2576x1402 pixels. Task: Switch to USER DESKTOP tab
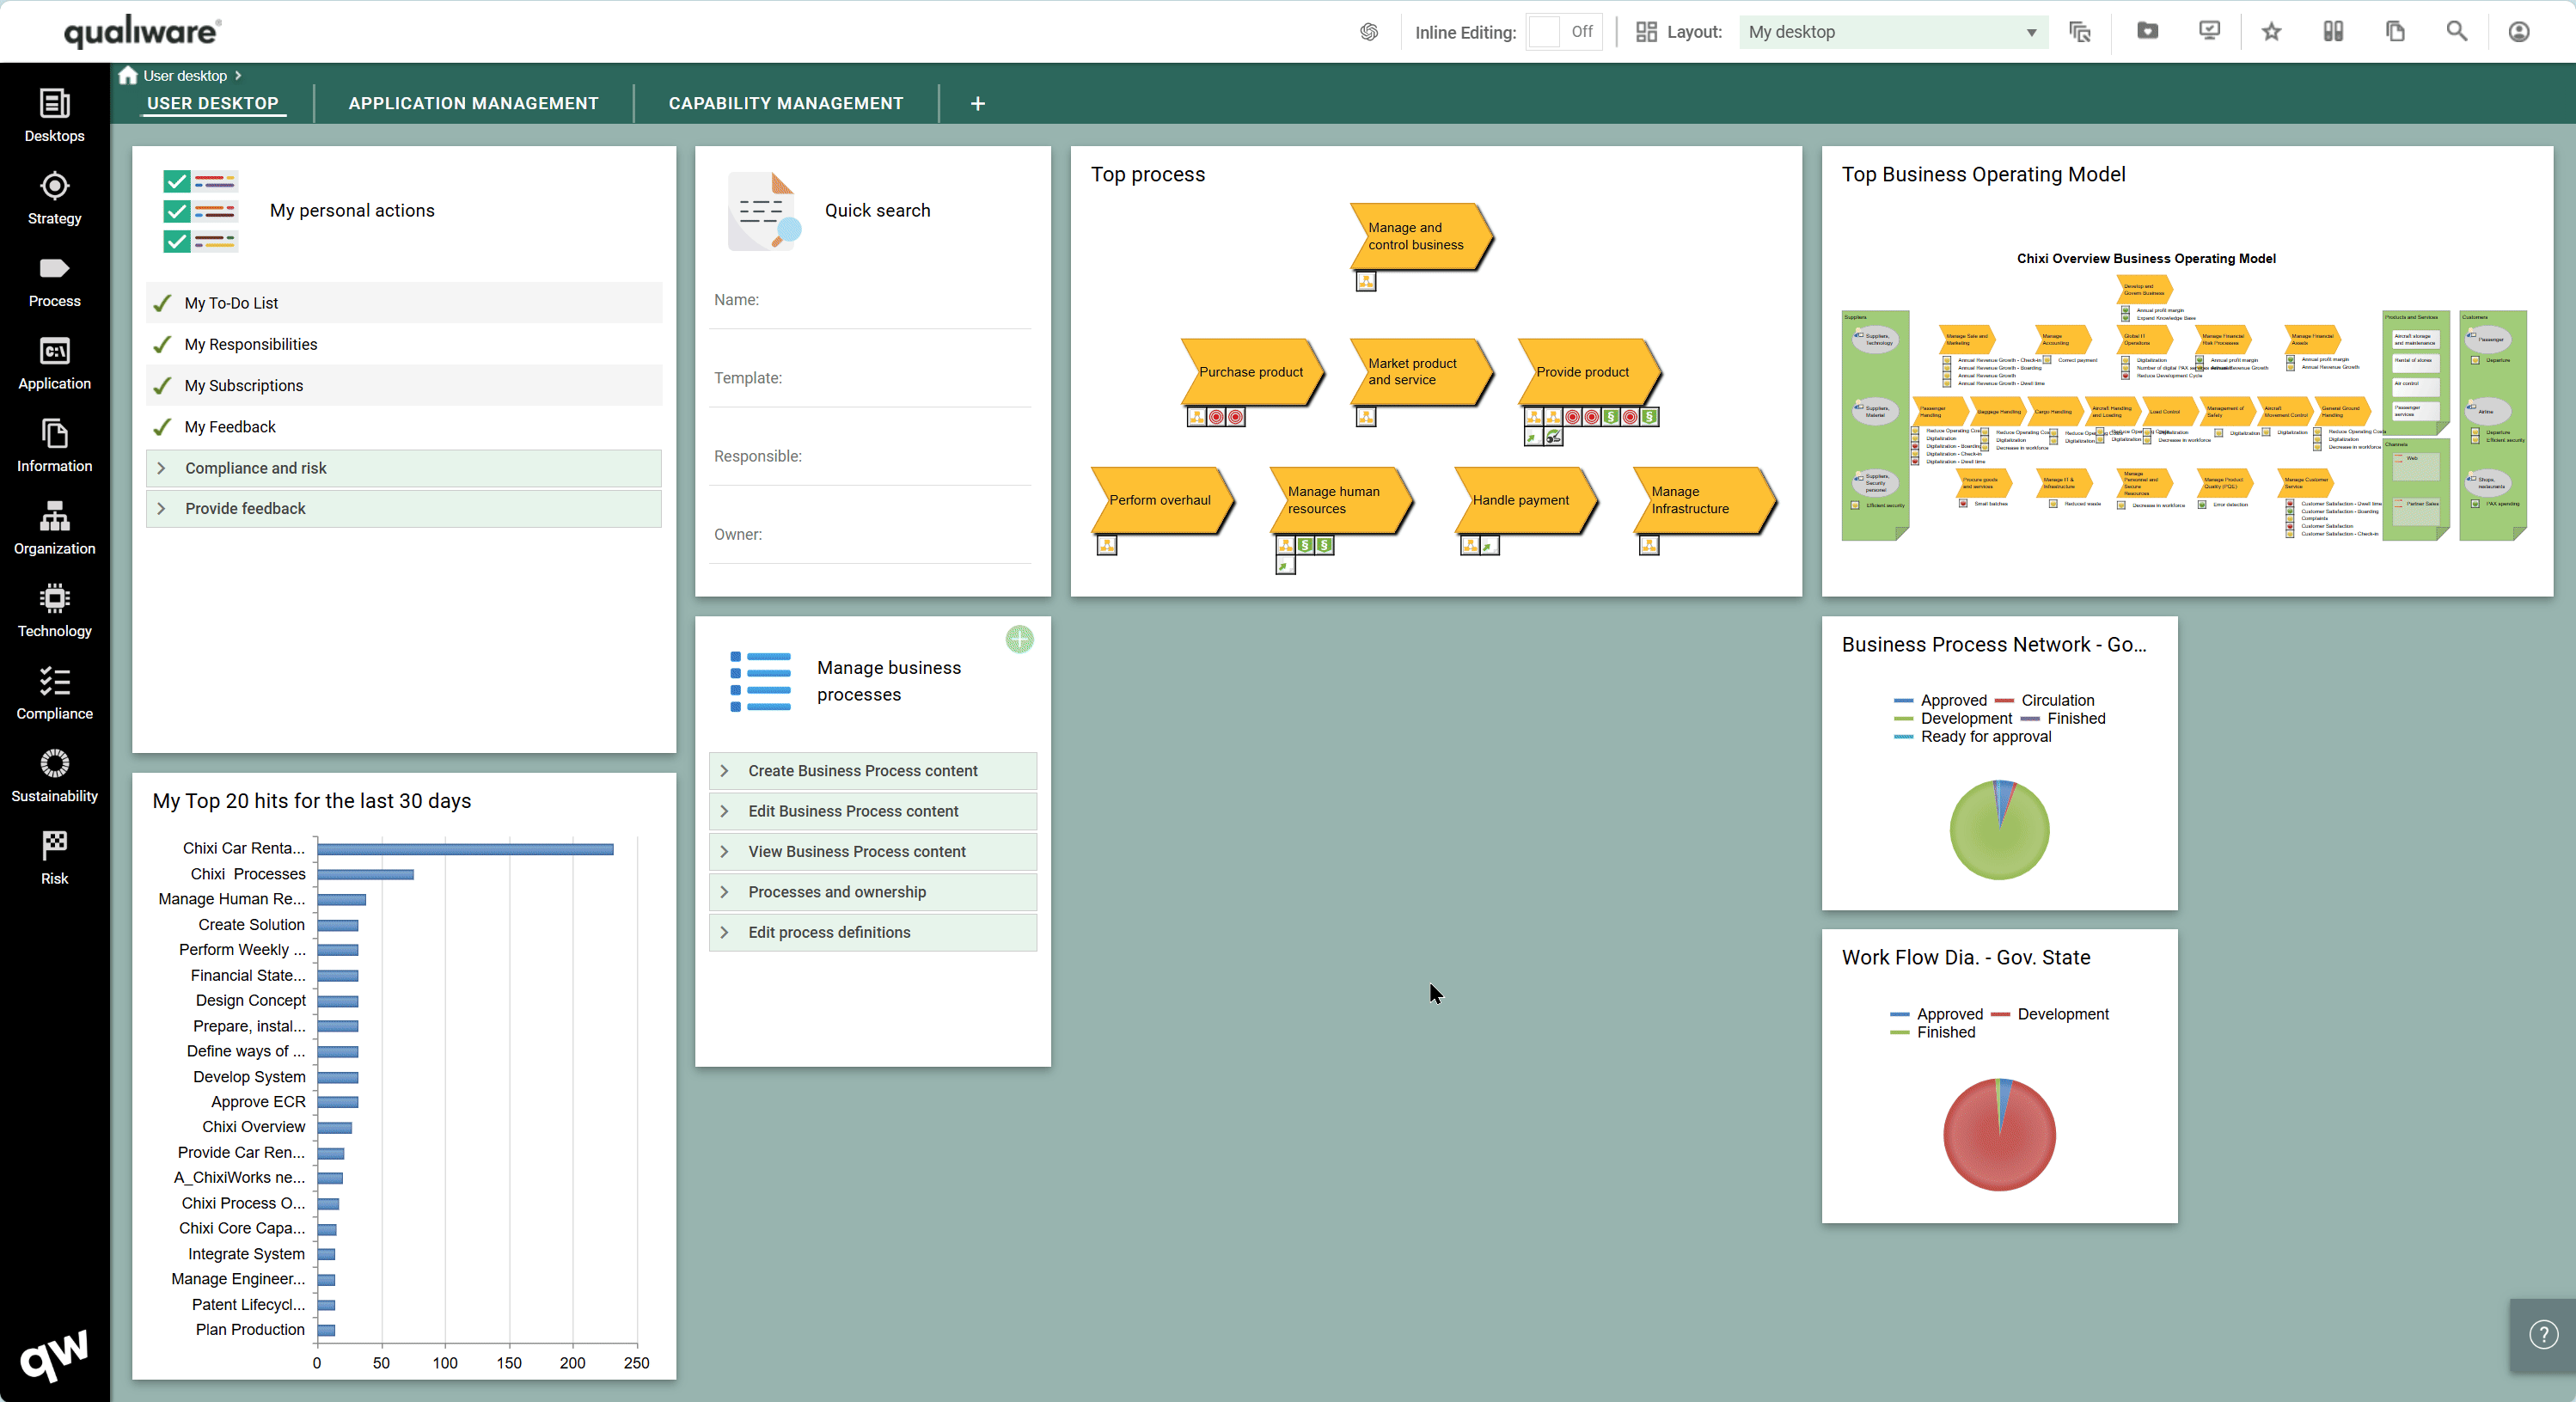[x=213, y=103]
